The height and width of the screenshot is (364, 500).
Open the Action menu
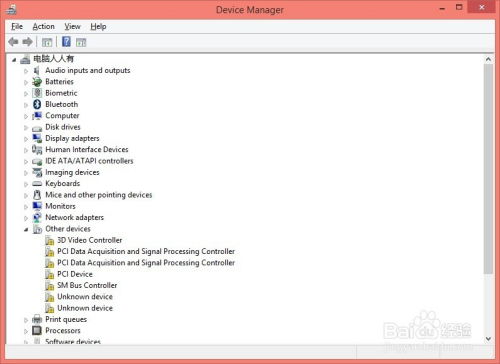(x=43, y=26)
